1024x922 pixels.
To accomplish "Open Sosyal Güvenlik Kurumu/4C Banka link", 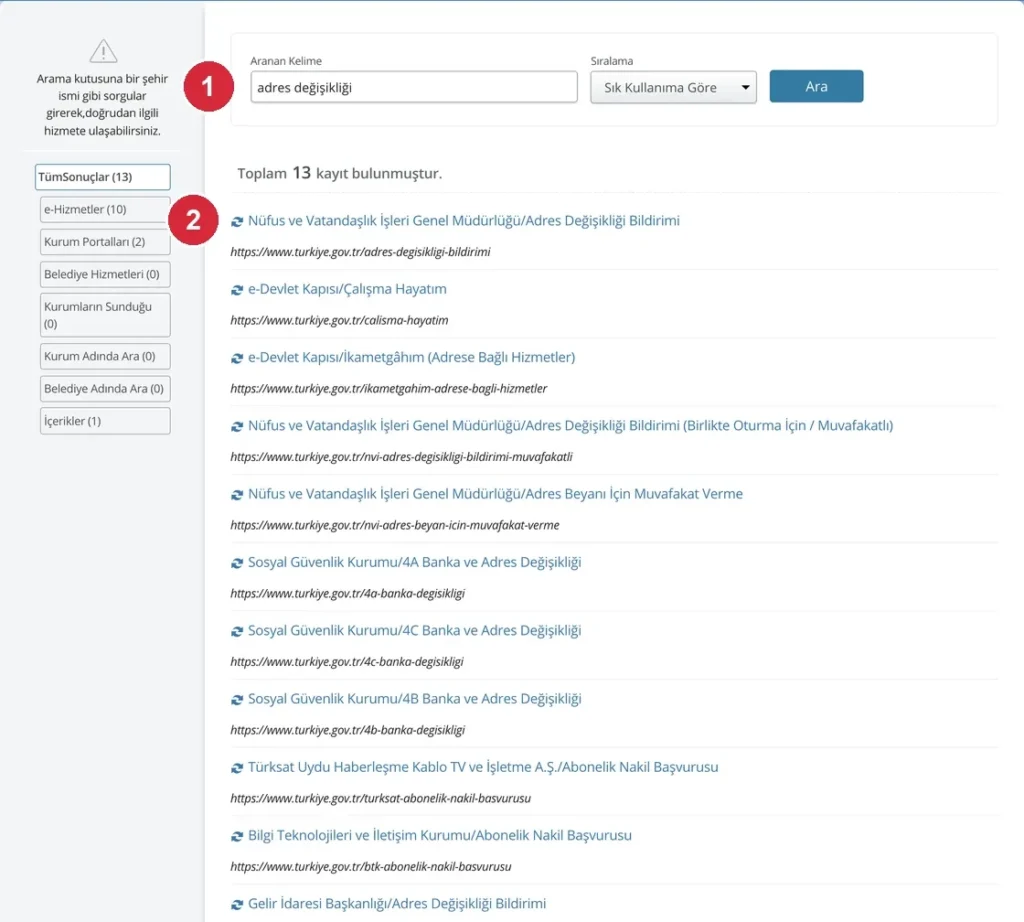I will pyautogui.click(x=415, y=631).
